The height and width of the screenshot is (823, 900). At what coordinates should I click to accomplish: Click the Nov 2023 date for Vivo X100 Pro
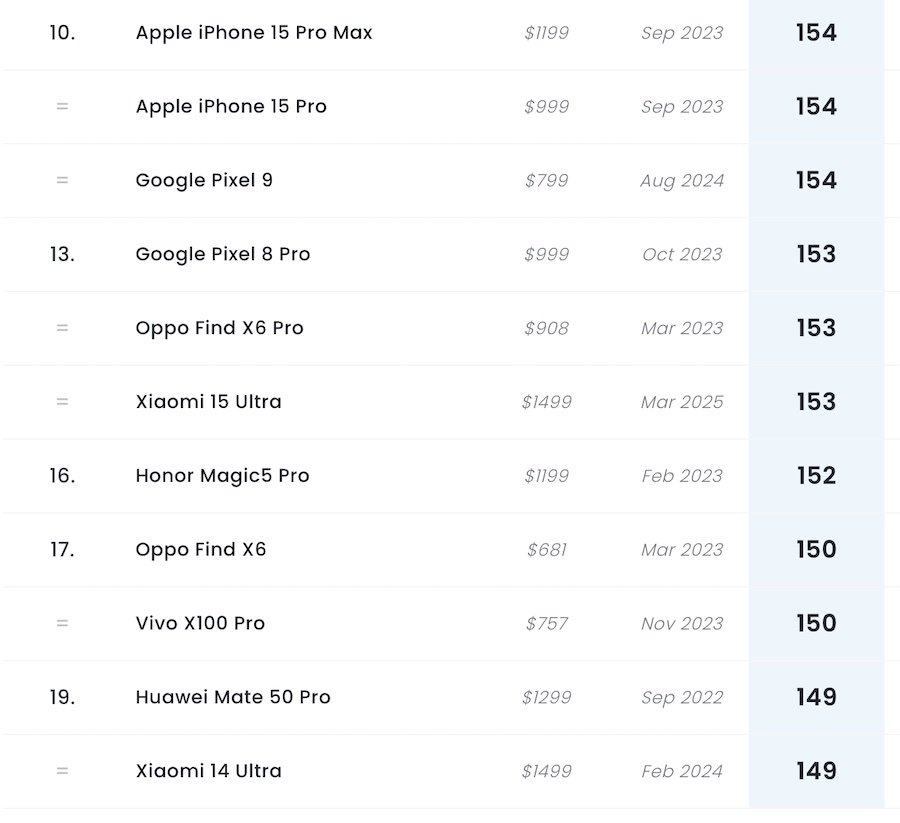(x=682, y=624)
